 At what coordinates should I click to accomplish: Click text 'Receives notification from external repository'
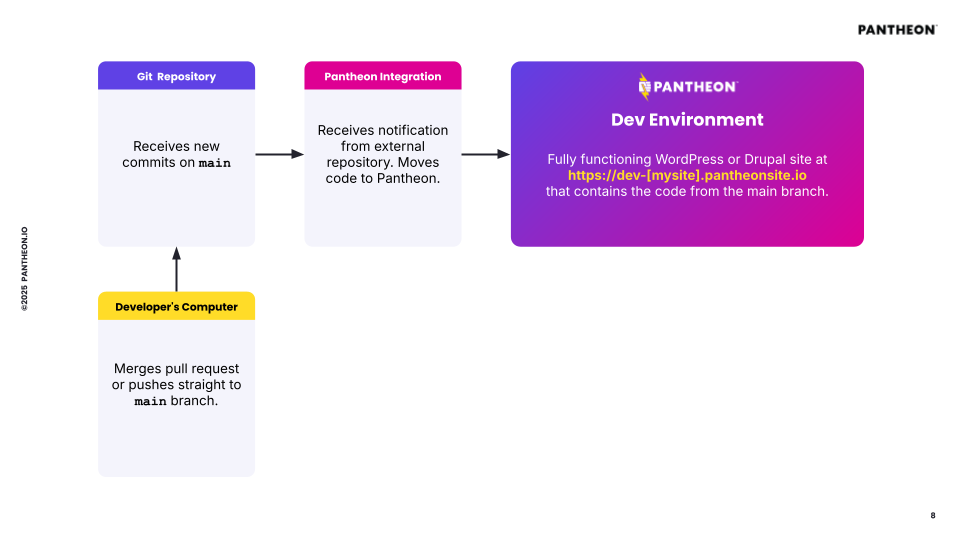point(383,146)
